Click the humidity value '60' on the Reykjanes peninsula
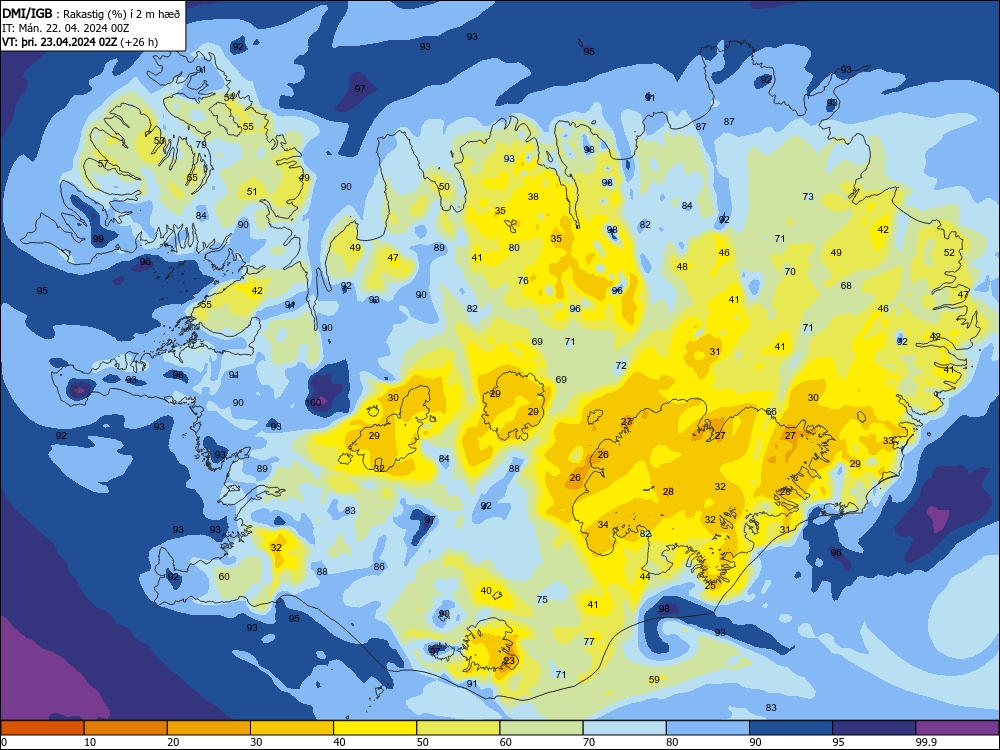The height and width of the screenshot is (750, 1000). (224, 577)
